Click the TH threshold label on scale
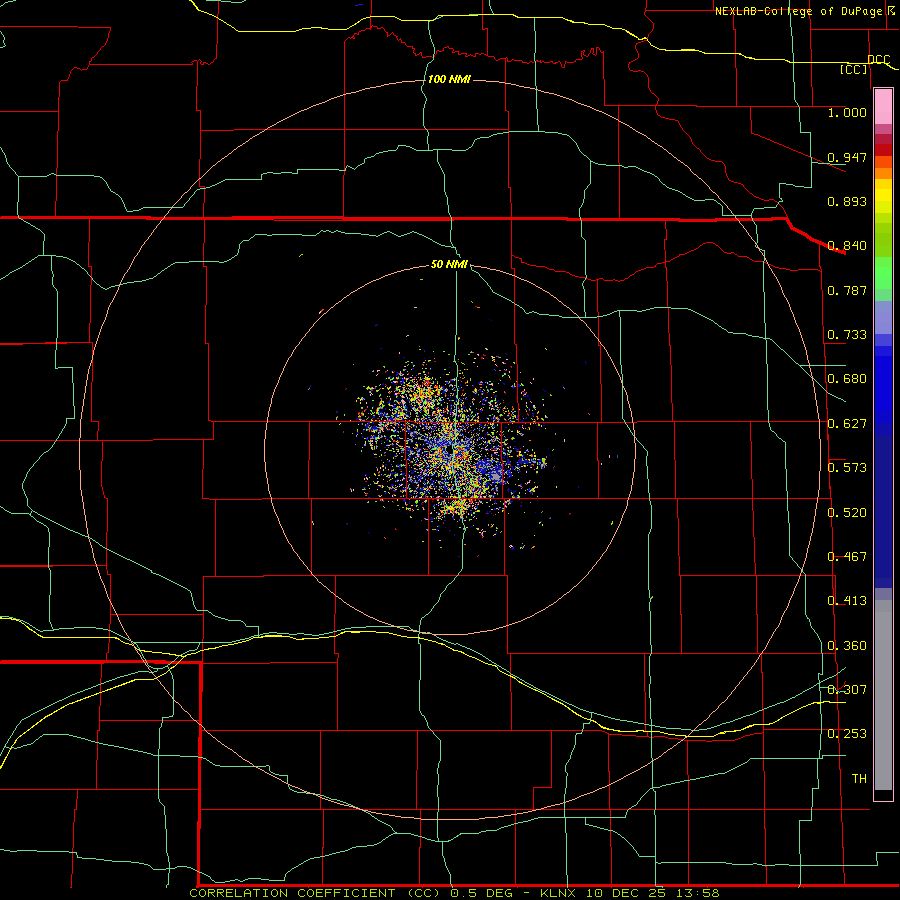 coord(859,779)
